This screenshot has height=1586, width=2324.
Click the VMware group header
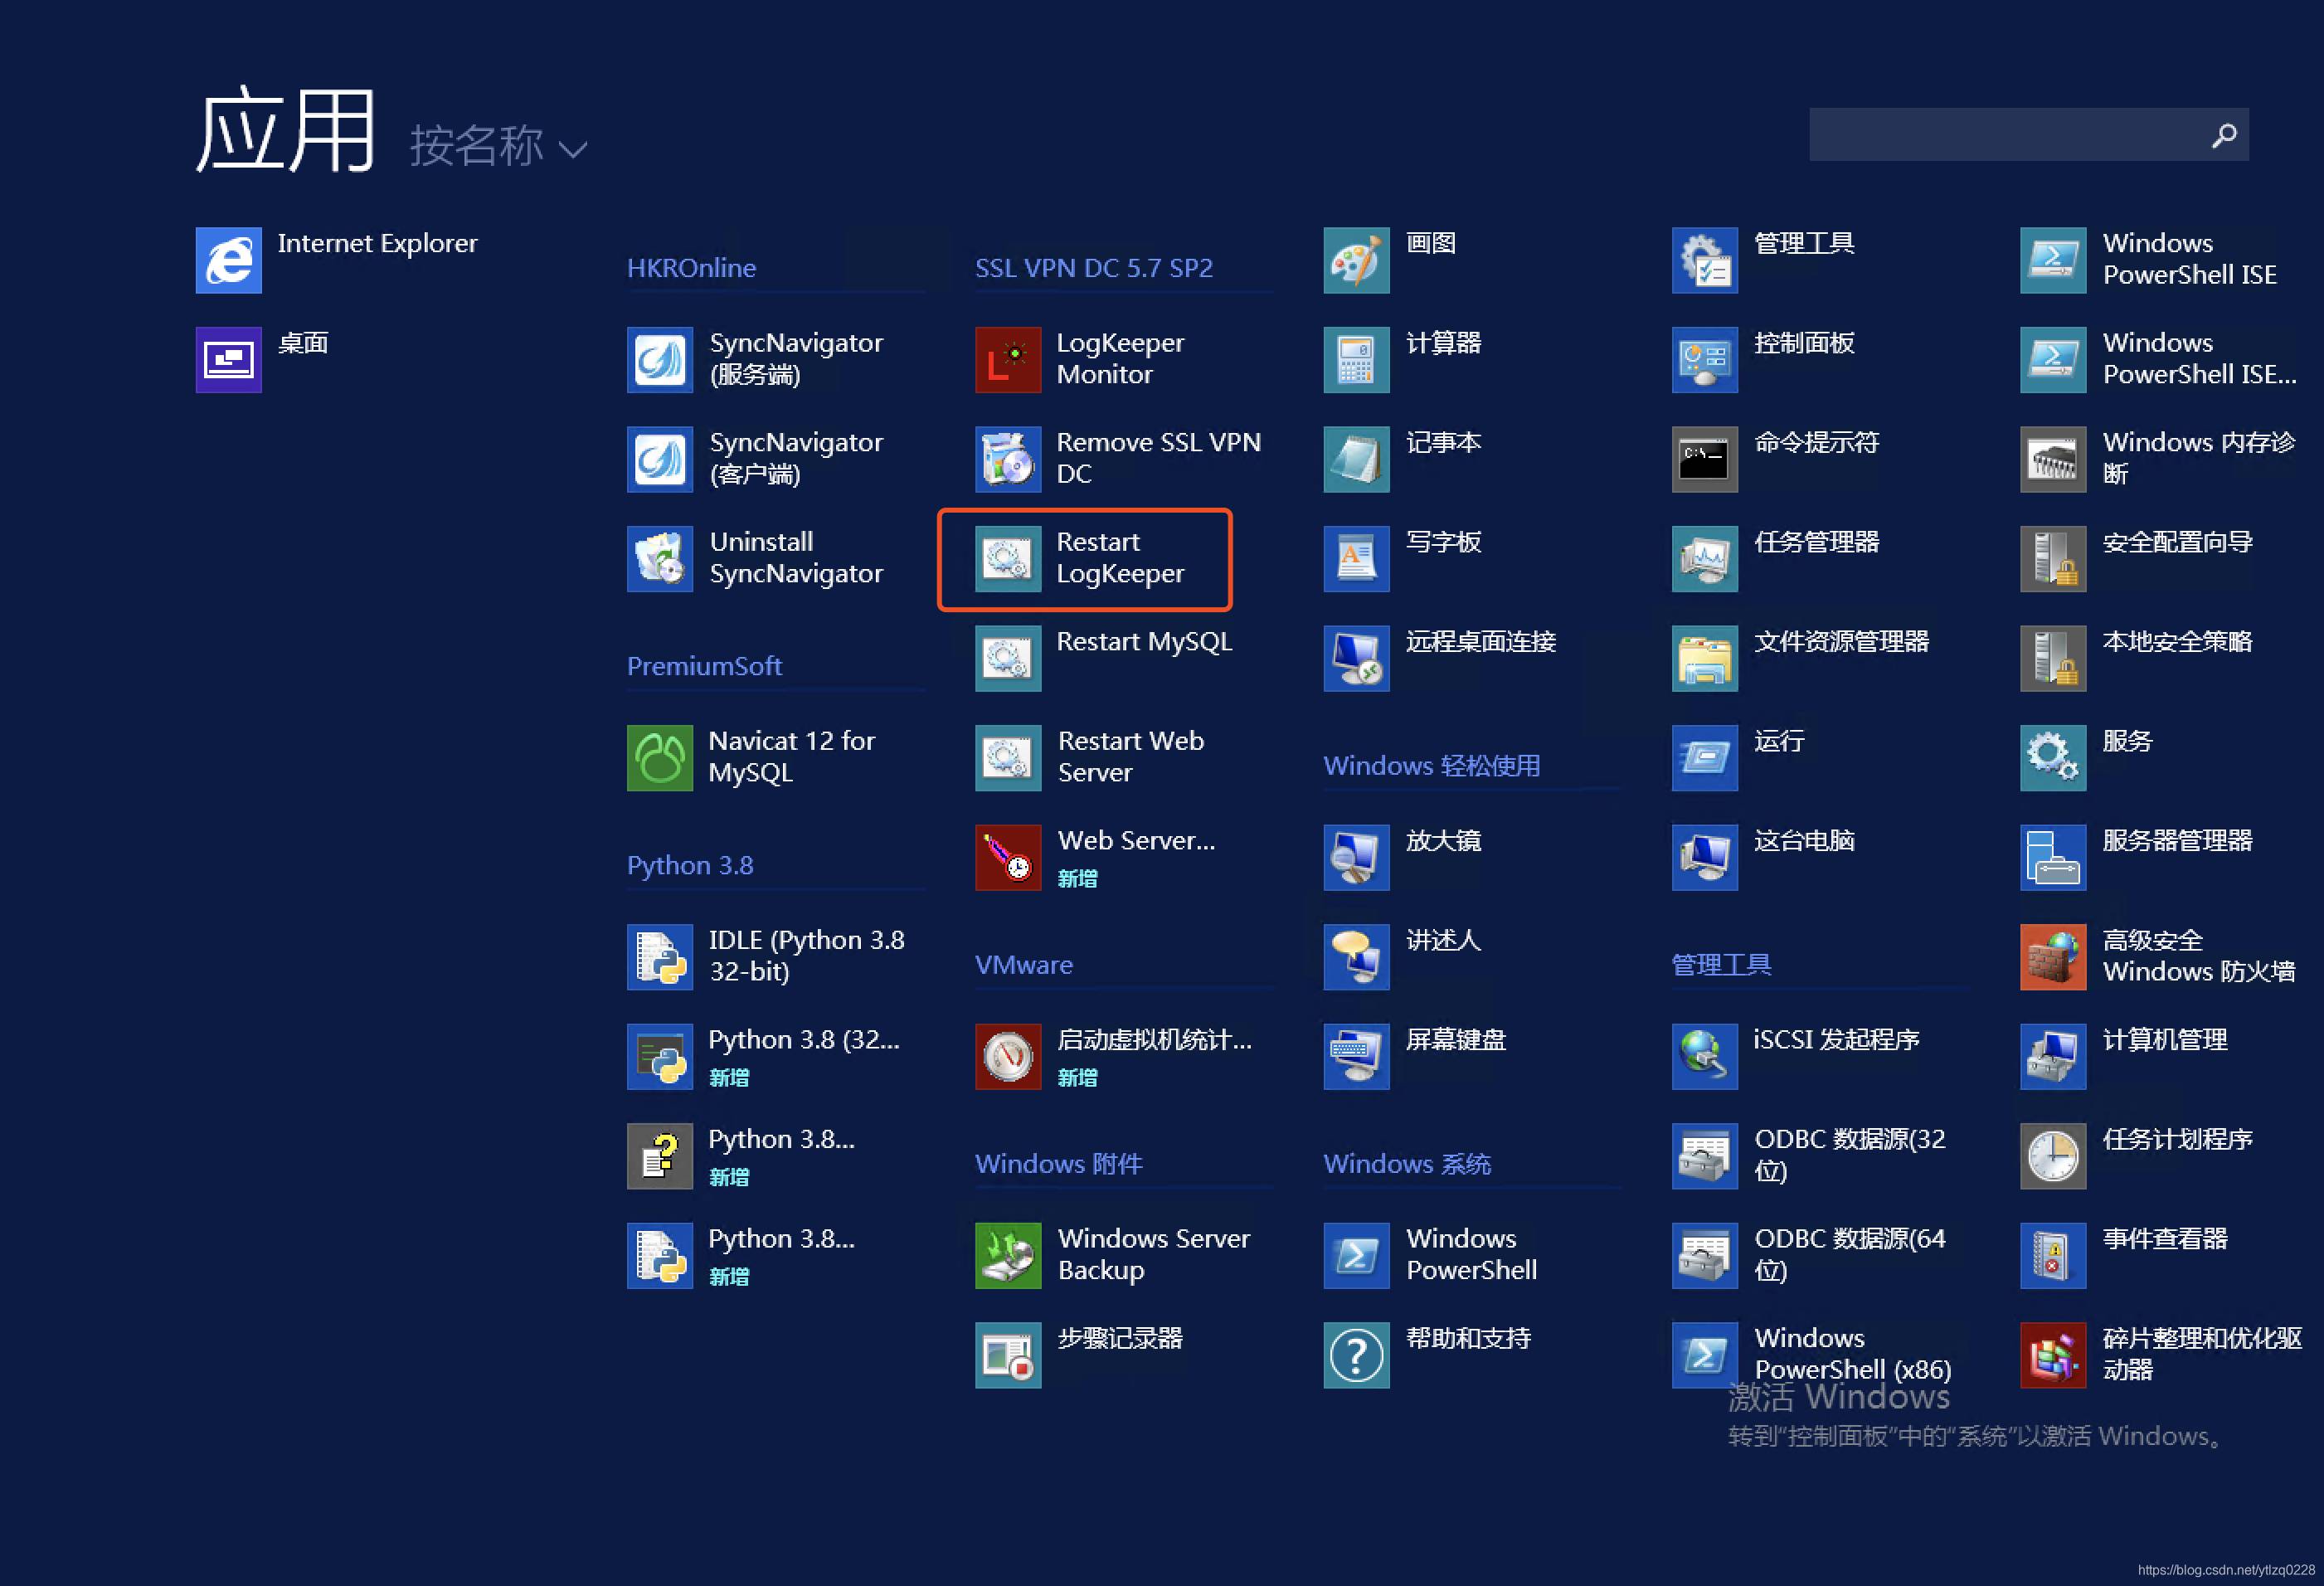pyautogui.click(x=1024, y=965)
